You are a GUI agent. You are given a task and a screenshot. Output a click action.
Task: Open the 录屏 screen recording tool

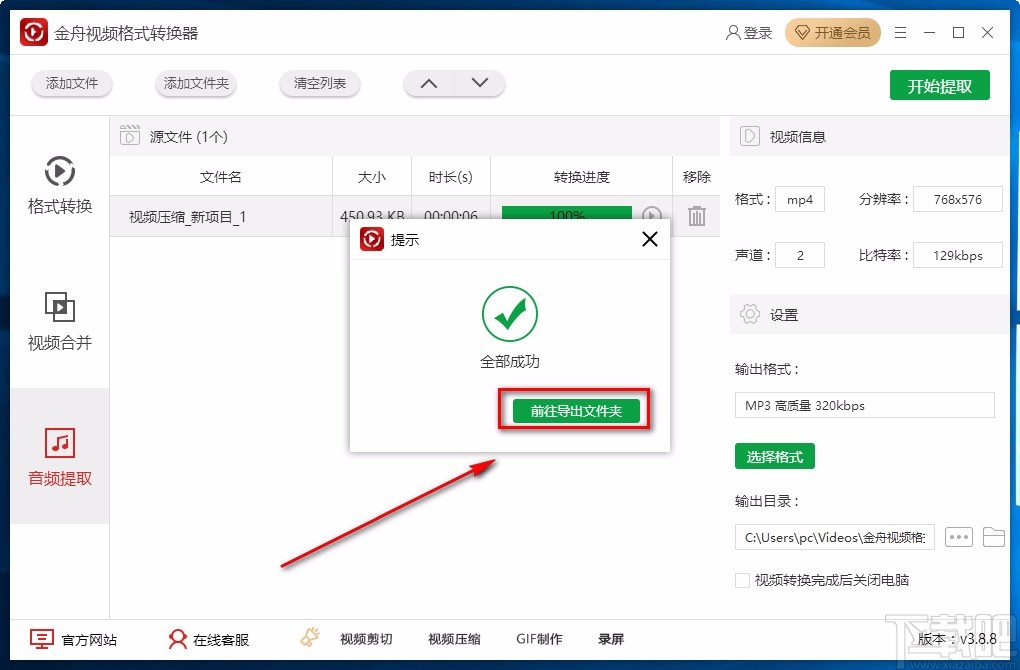(x=611, y=638)
